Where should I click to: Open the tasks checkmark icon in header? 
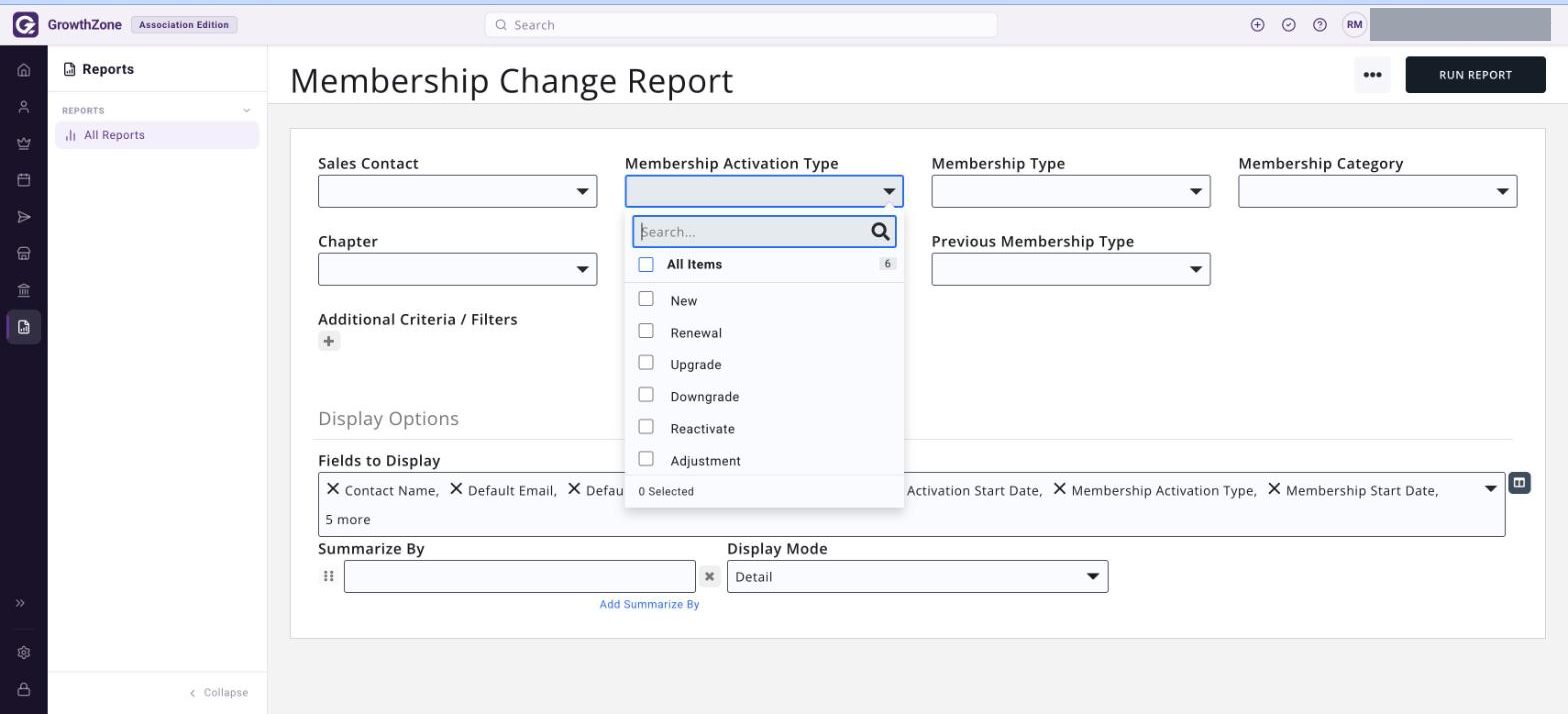pyautogui.click(x=1289, y=25)
